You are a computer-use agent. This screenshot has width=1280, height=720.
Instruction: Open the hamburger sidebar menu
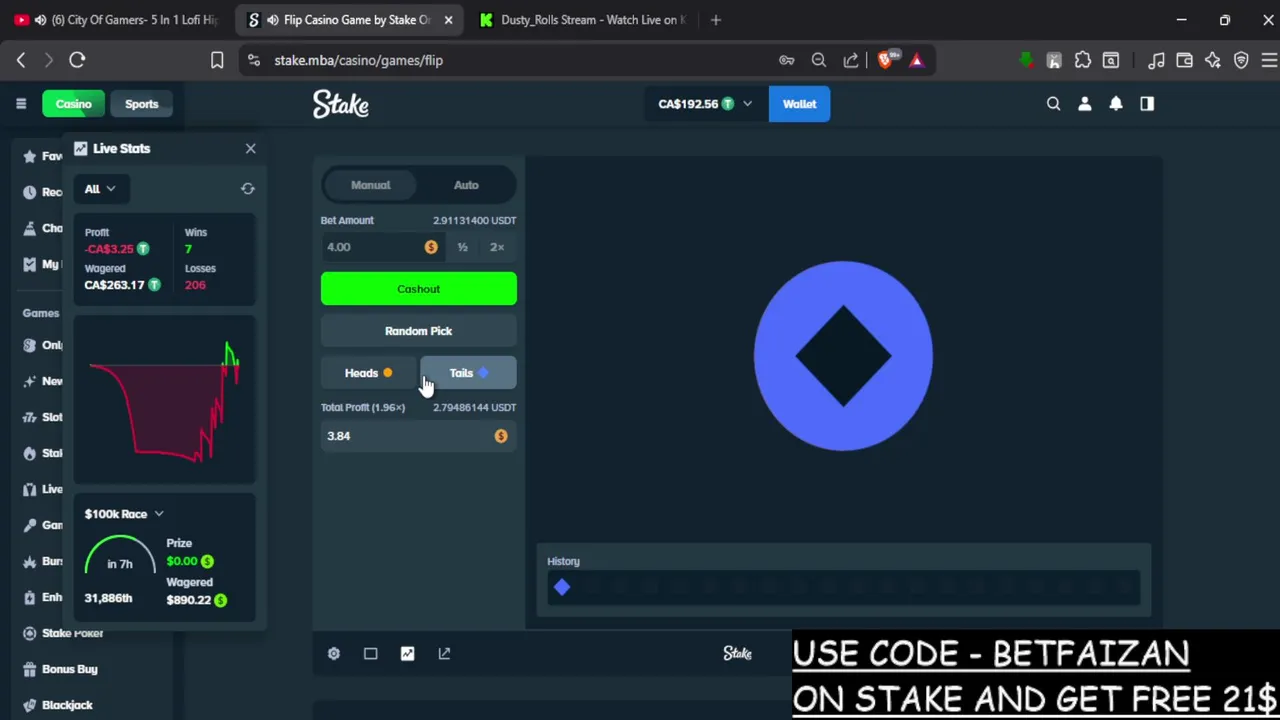pyautogui.click(x=20, y=104)
